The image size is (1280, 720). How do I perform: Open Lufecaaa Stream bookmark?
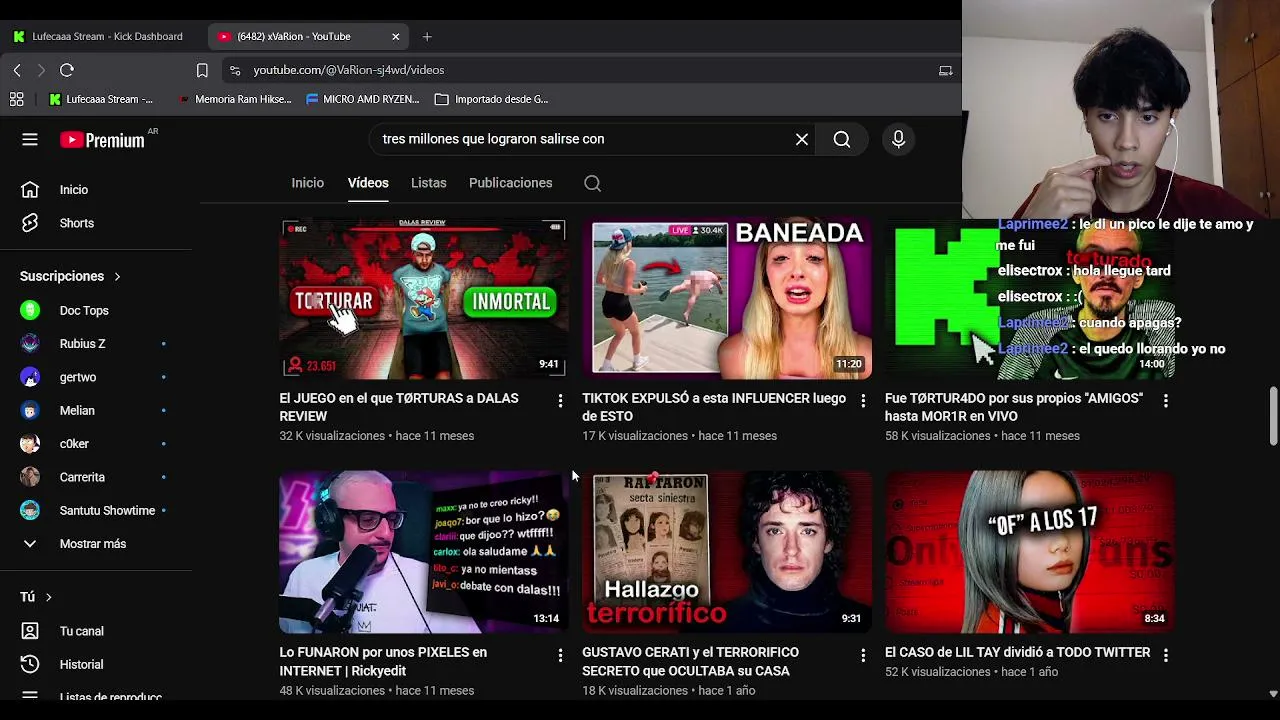pyautogui.click(x=101, y=99)
